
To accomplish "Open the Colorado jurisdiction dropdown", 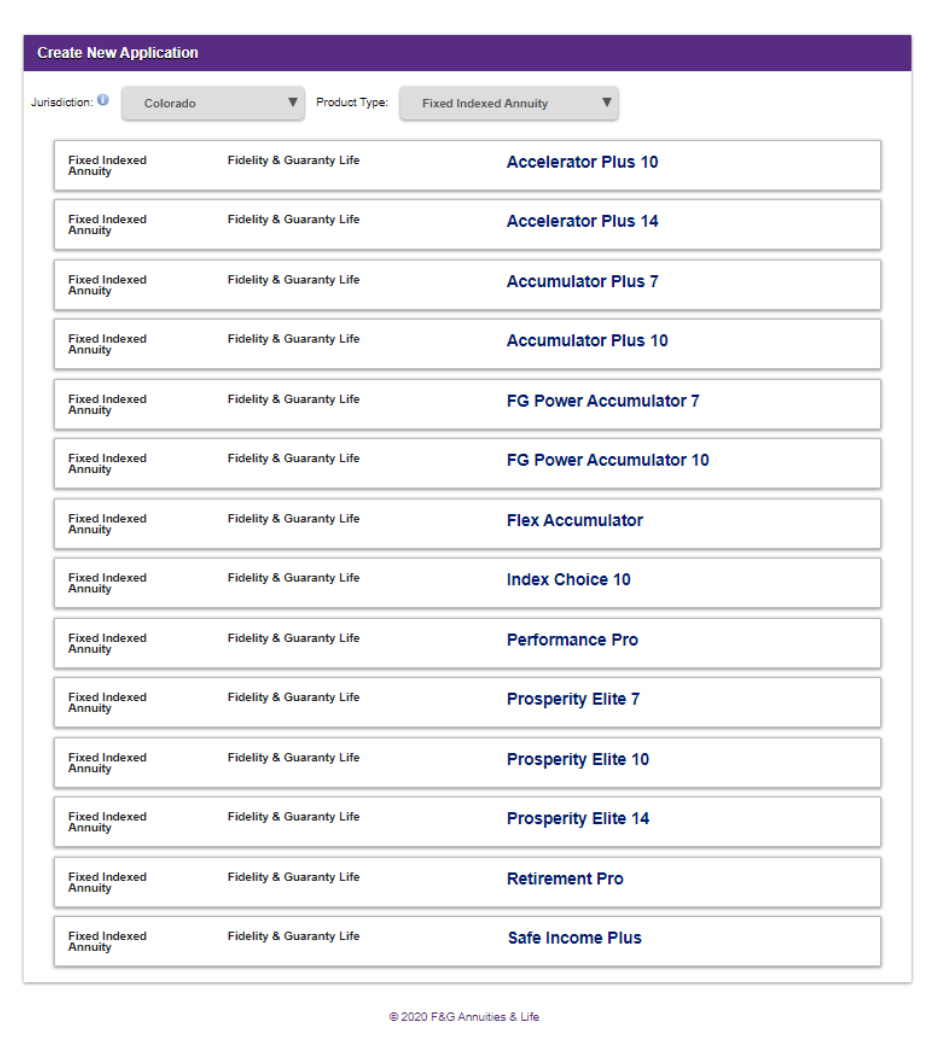I will click(213, 103).
